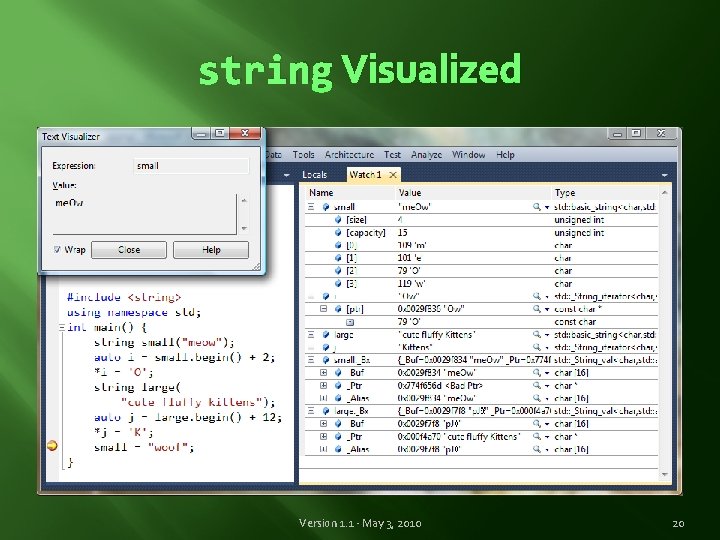
Task: Click magnifier on 'Kittens' iterator row
Action: pos(536,347)
